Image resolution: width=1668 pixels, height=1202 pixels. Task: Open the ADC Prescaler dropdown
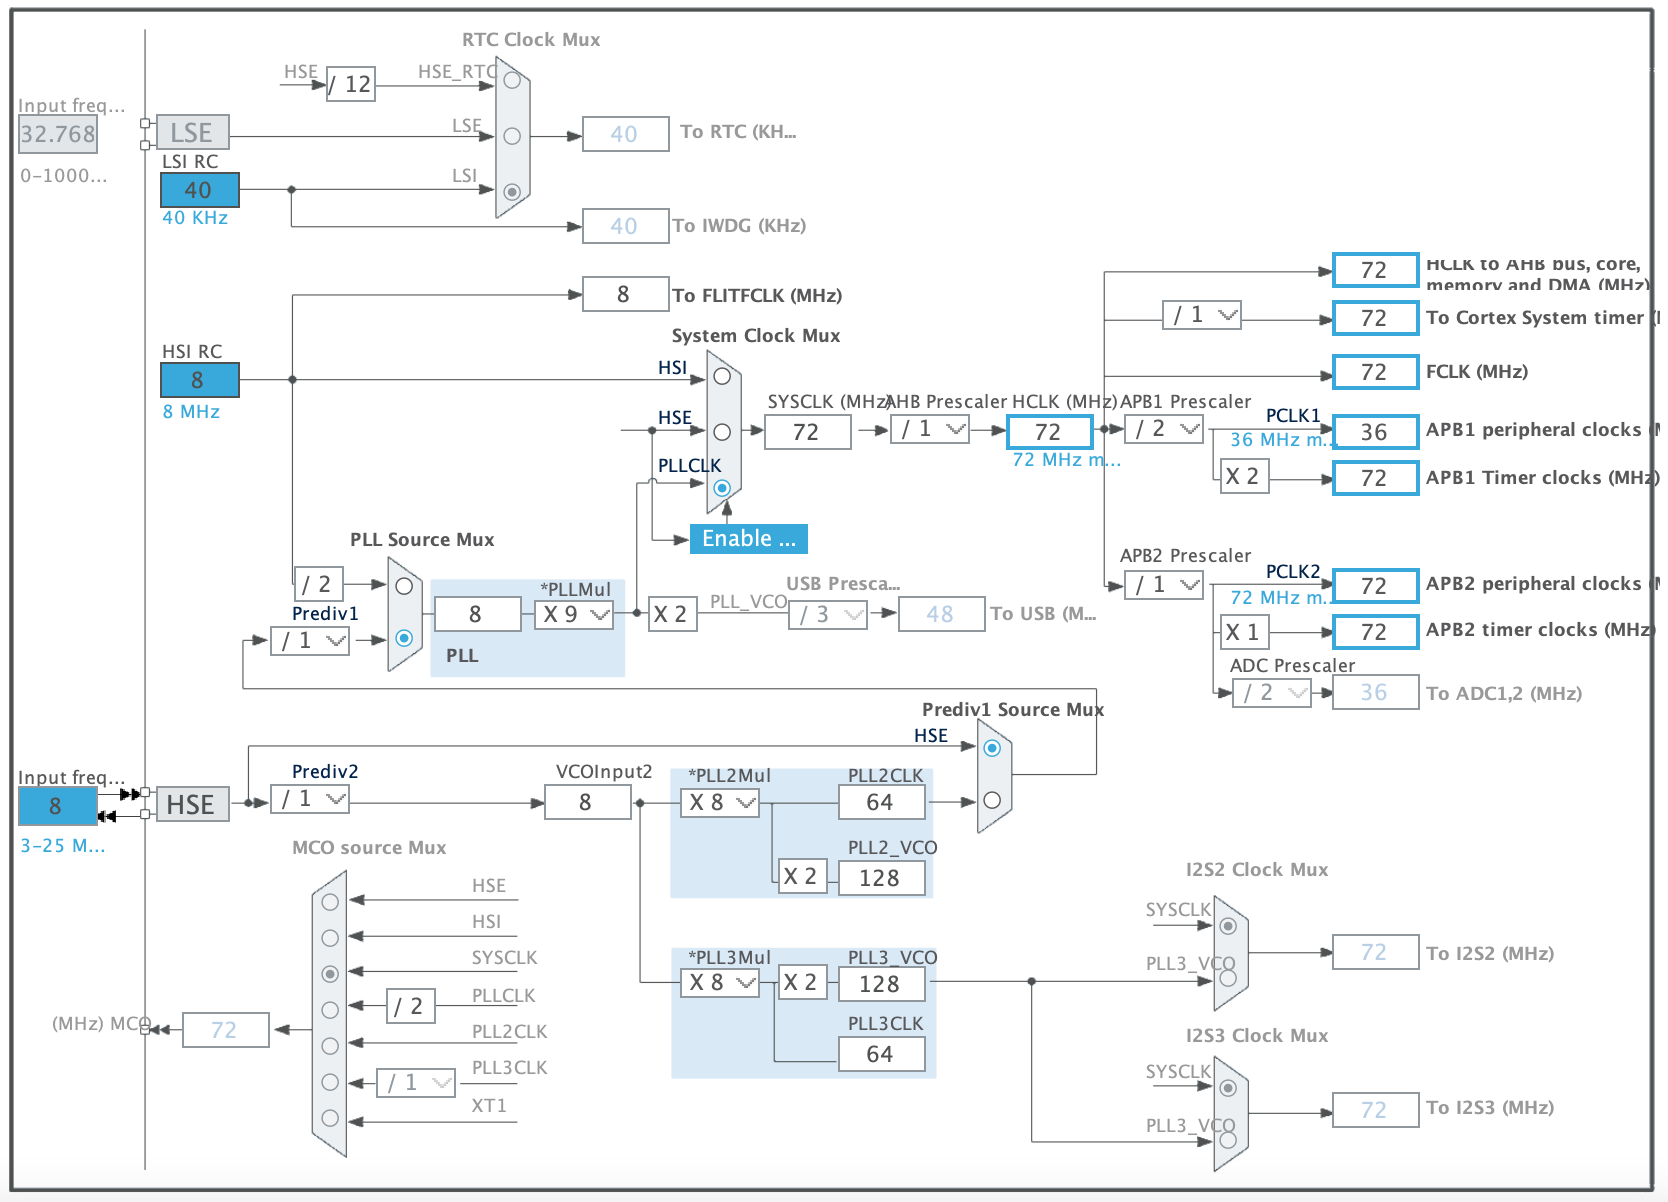pos(1272,693)
